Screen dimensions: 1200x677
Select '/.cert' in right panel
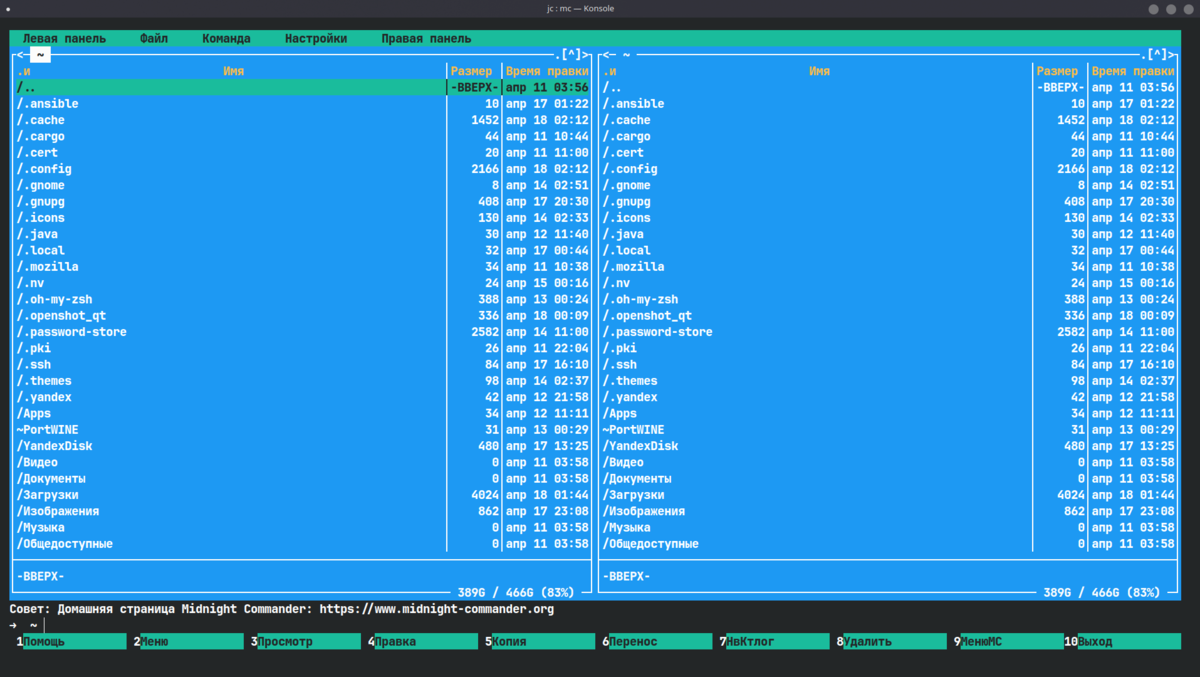(x=889, y=153)
